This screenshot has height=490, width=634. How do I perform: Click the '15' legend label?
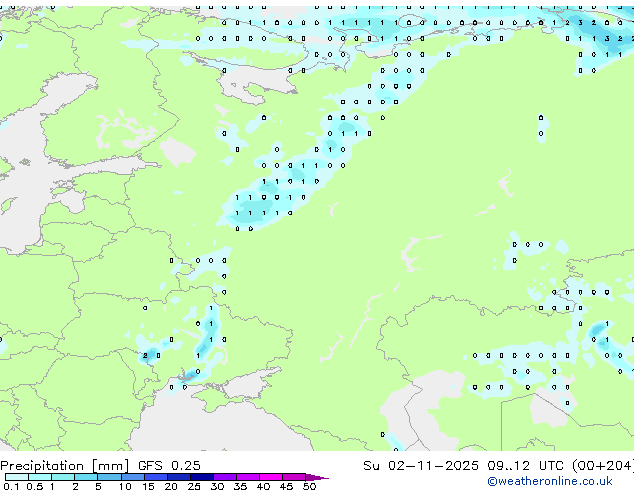click(x=148, y=486)
